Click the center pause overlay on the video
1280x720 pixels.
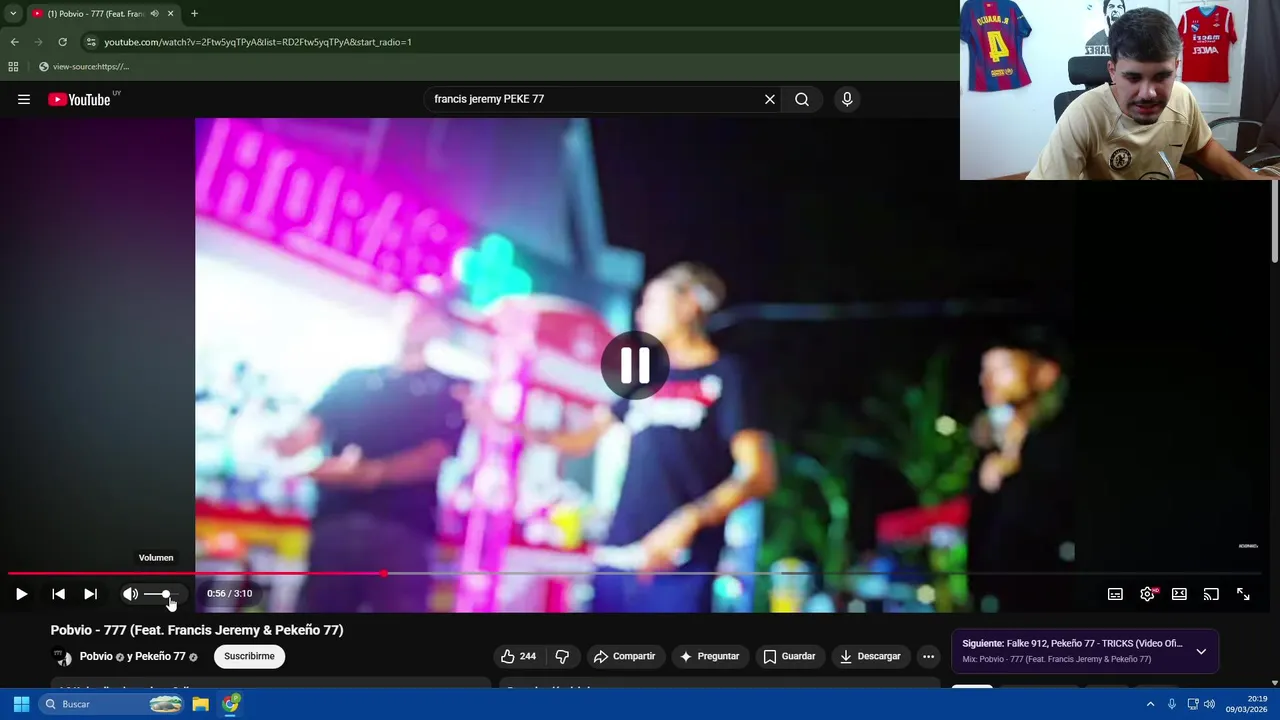[635, 365]
